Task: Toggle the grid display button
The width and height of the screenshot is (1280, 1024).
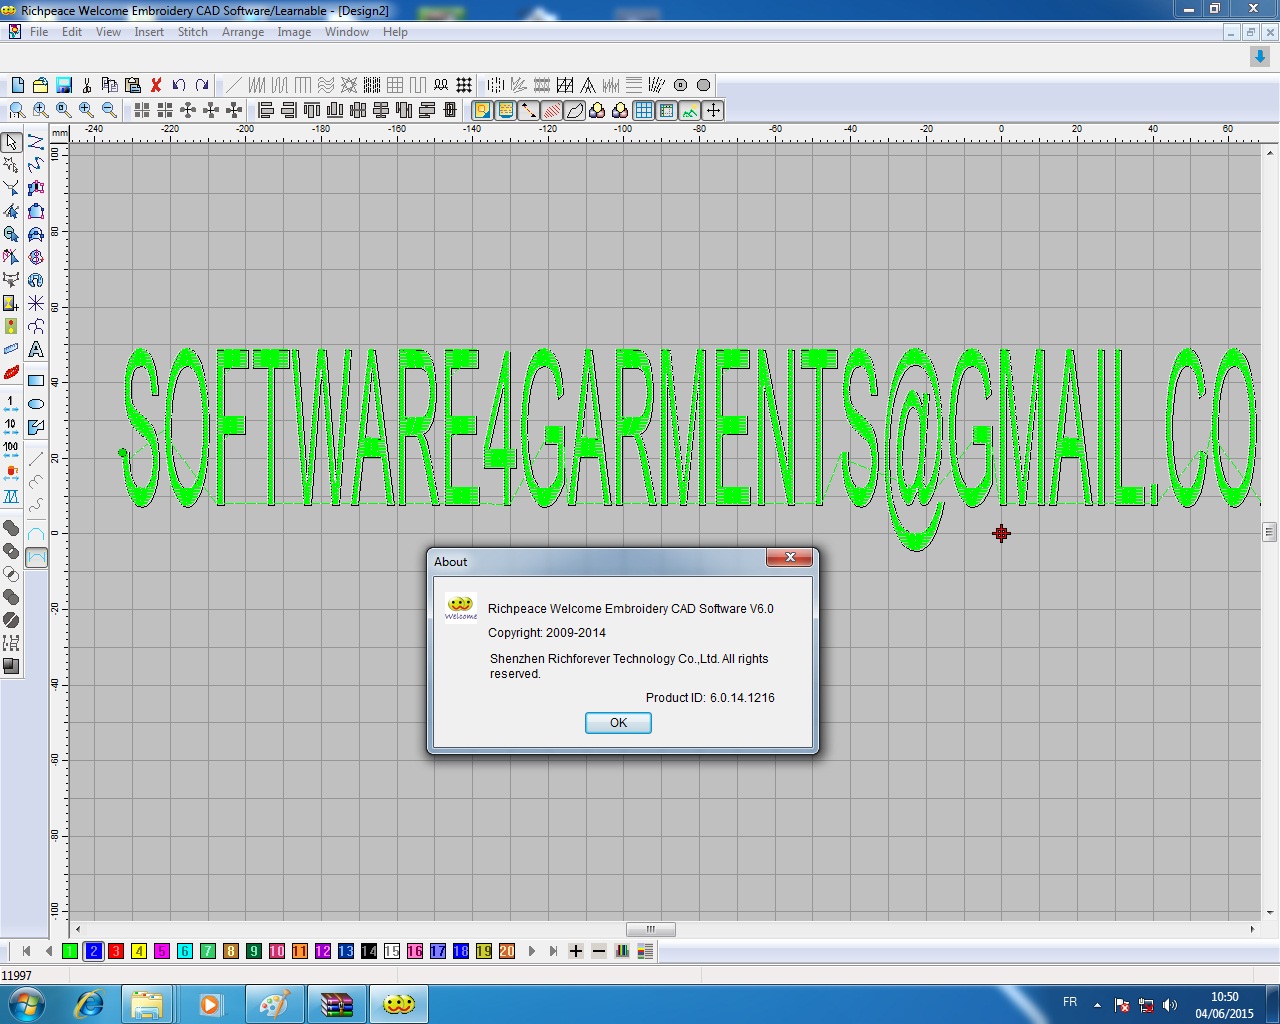Action: pos(644,110)
